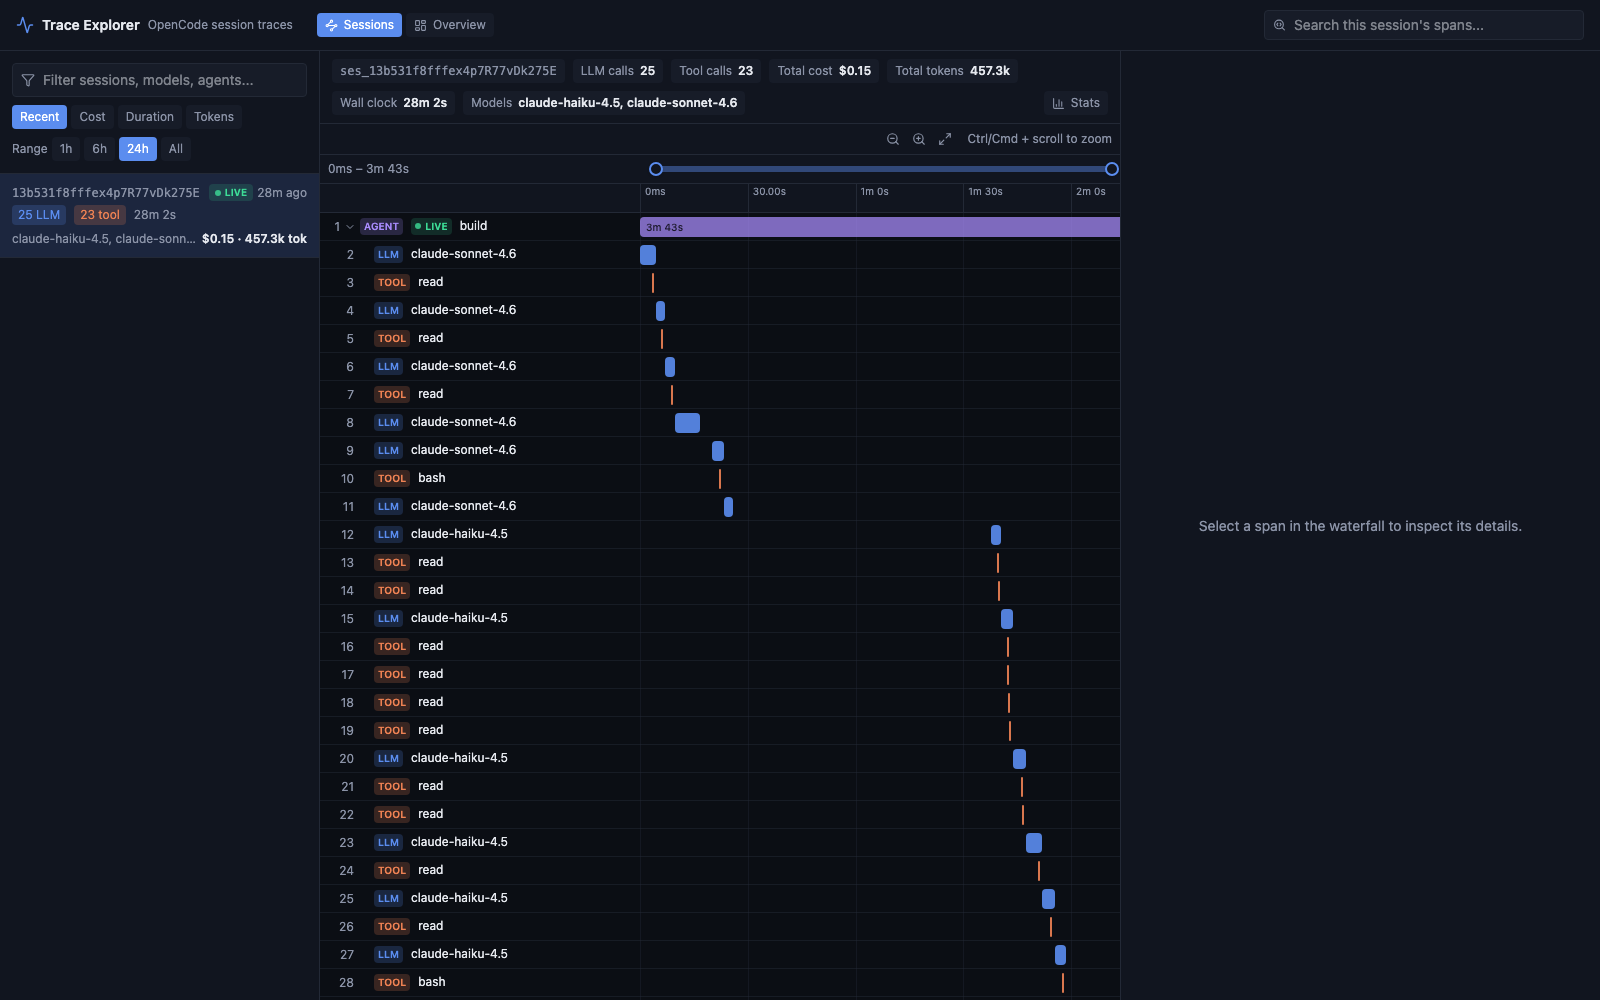Click the Total tokens 457.3k chip
The image size is (1600, 1000).
pos(952,71)
